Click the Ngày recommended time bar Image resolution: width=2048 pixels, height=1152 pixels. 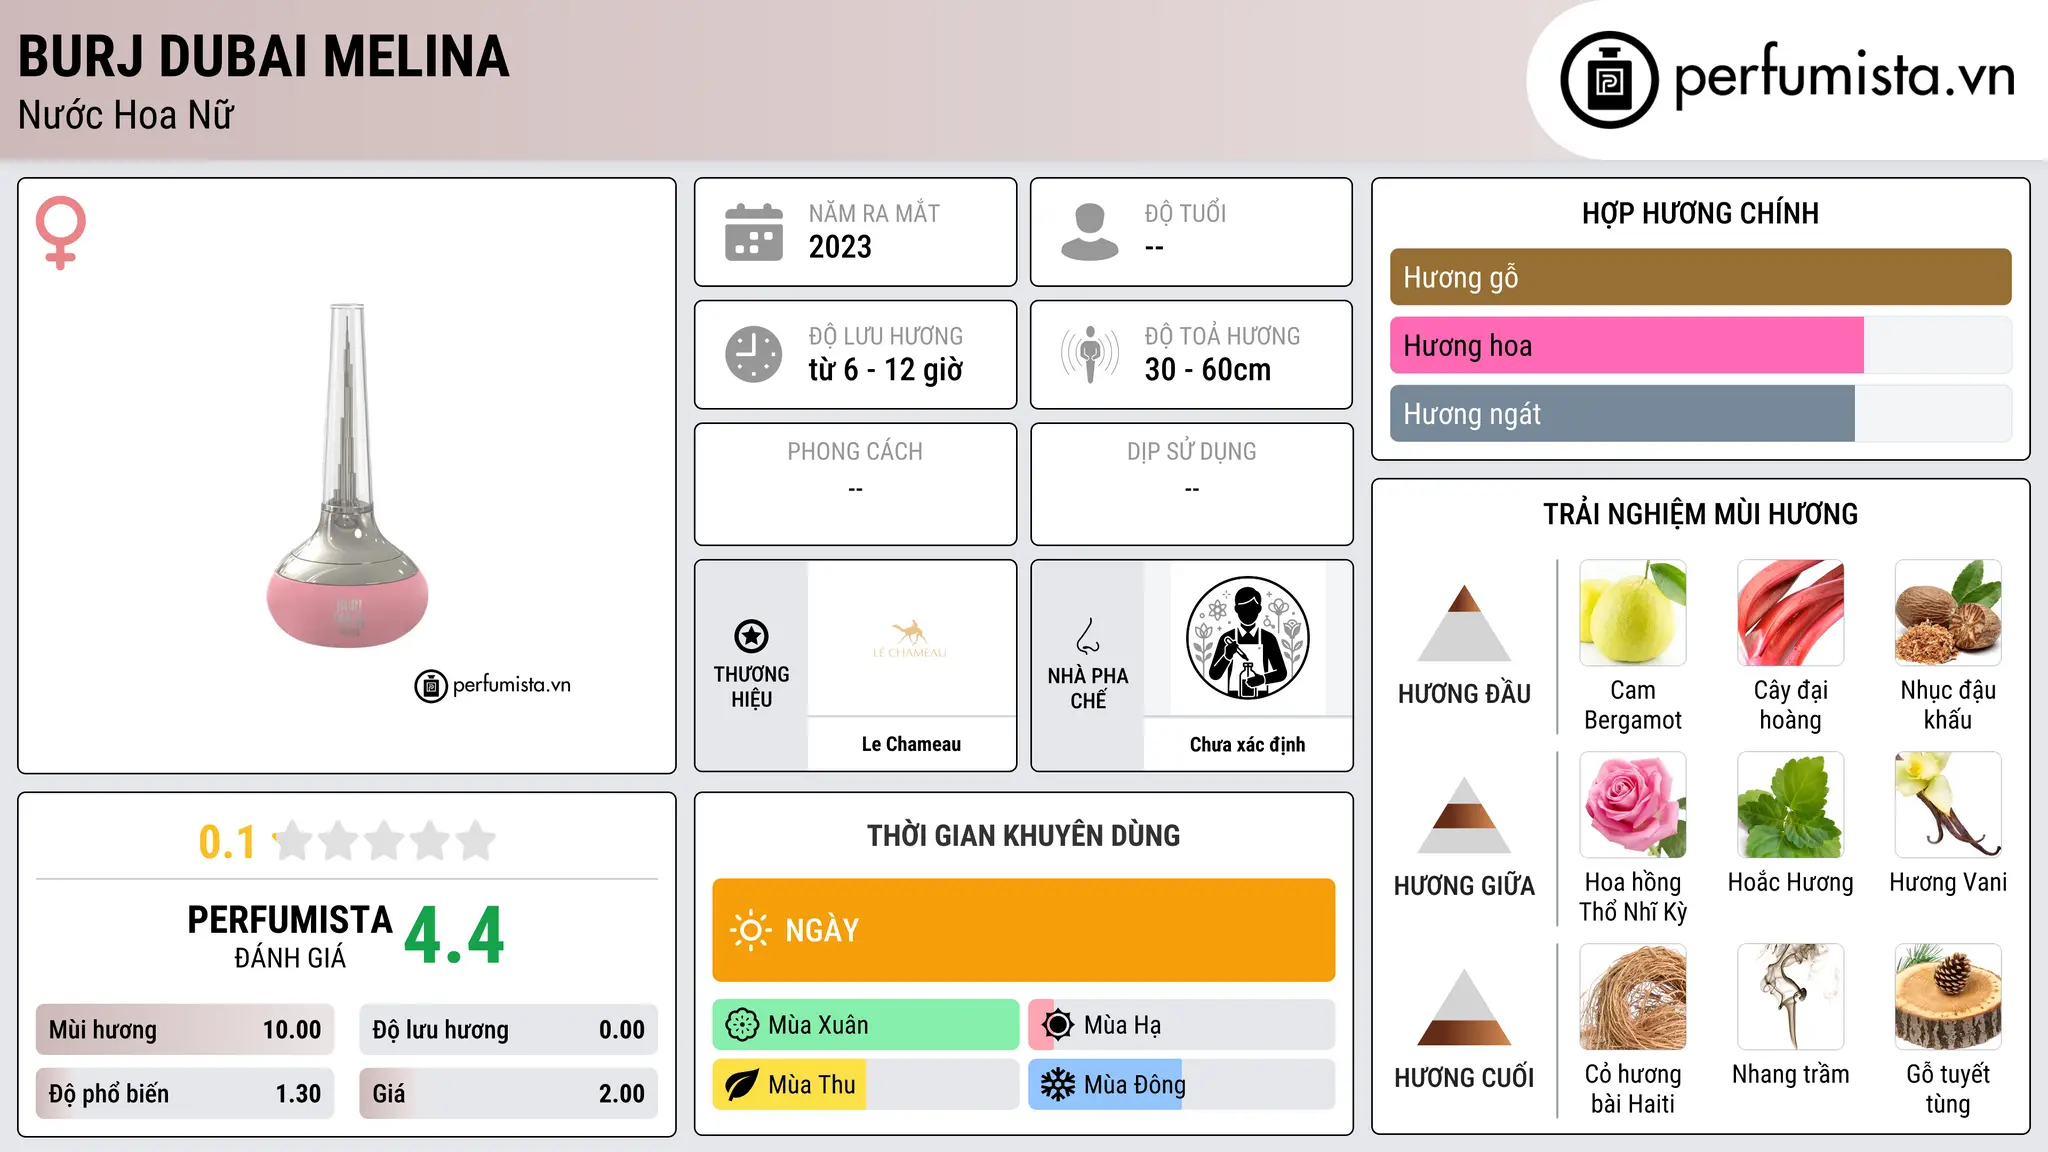(1023, 930)
